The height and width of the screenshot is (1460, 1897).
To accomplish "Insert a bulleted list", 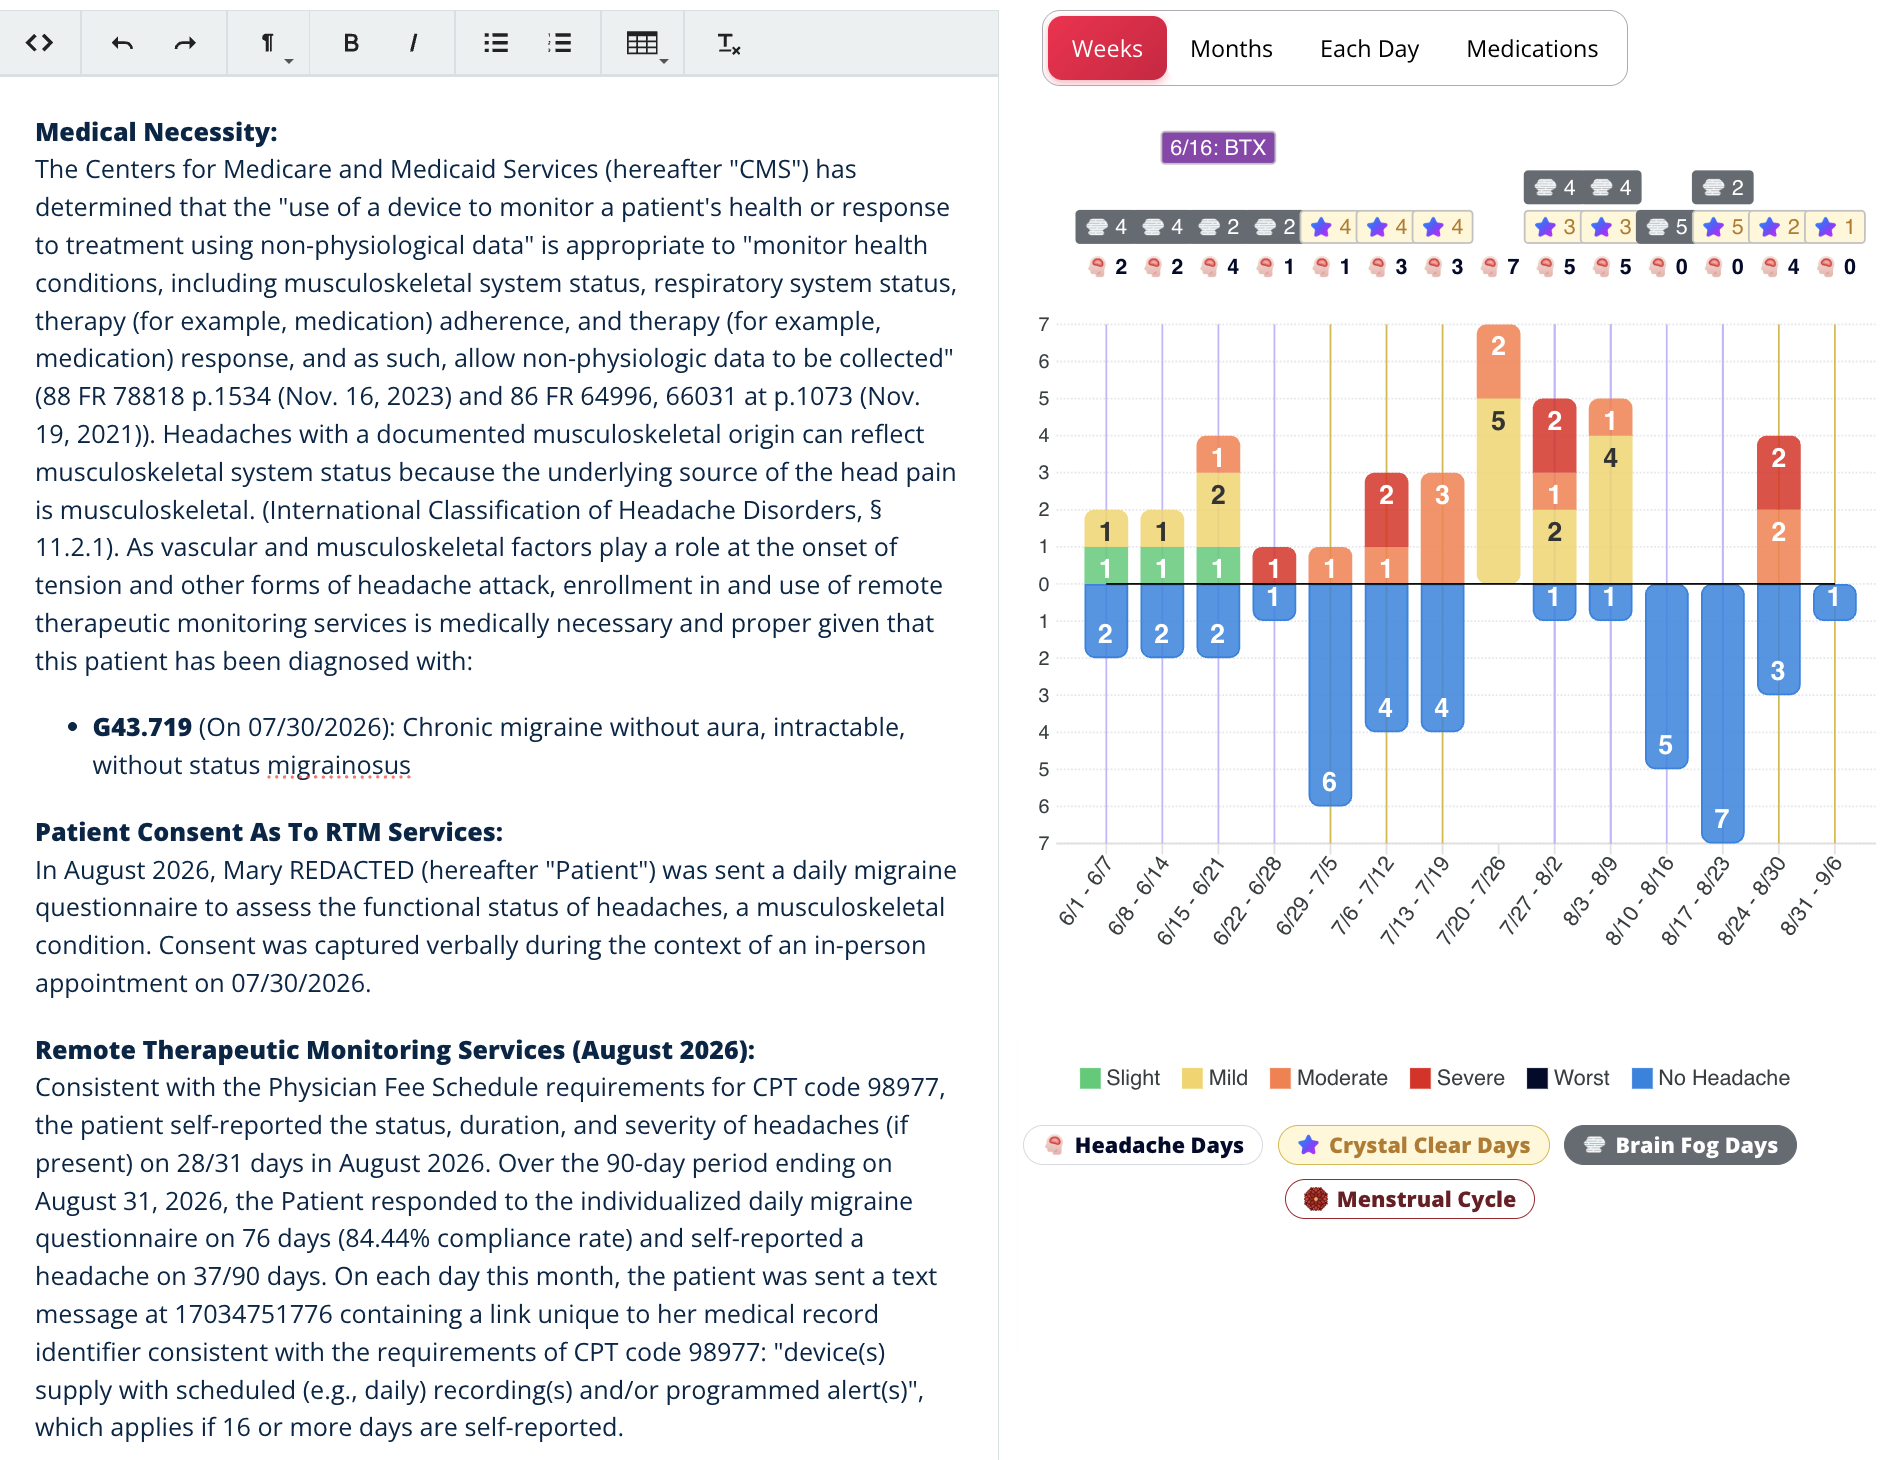I will pyautogui.click(x=496, y=43).
